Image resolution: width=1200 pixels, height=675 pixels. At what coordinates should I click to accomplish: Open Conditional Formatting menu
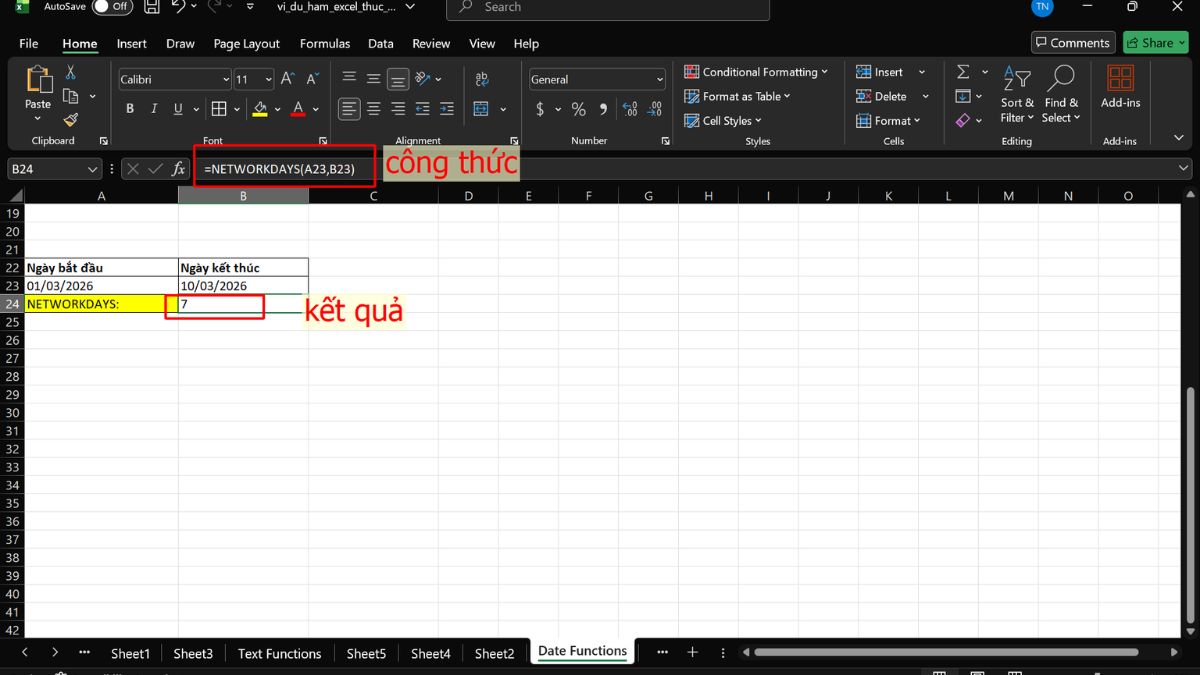tap(757, 72)
